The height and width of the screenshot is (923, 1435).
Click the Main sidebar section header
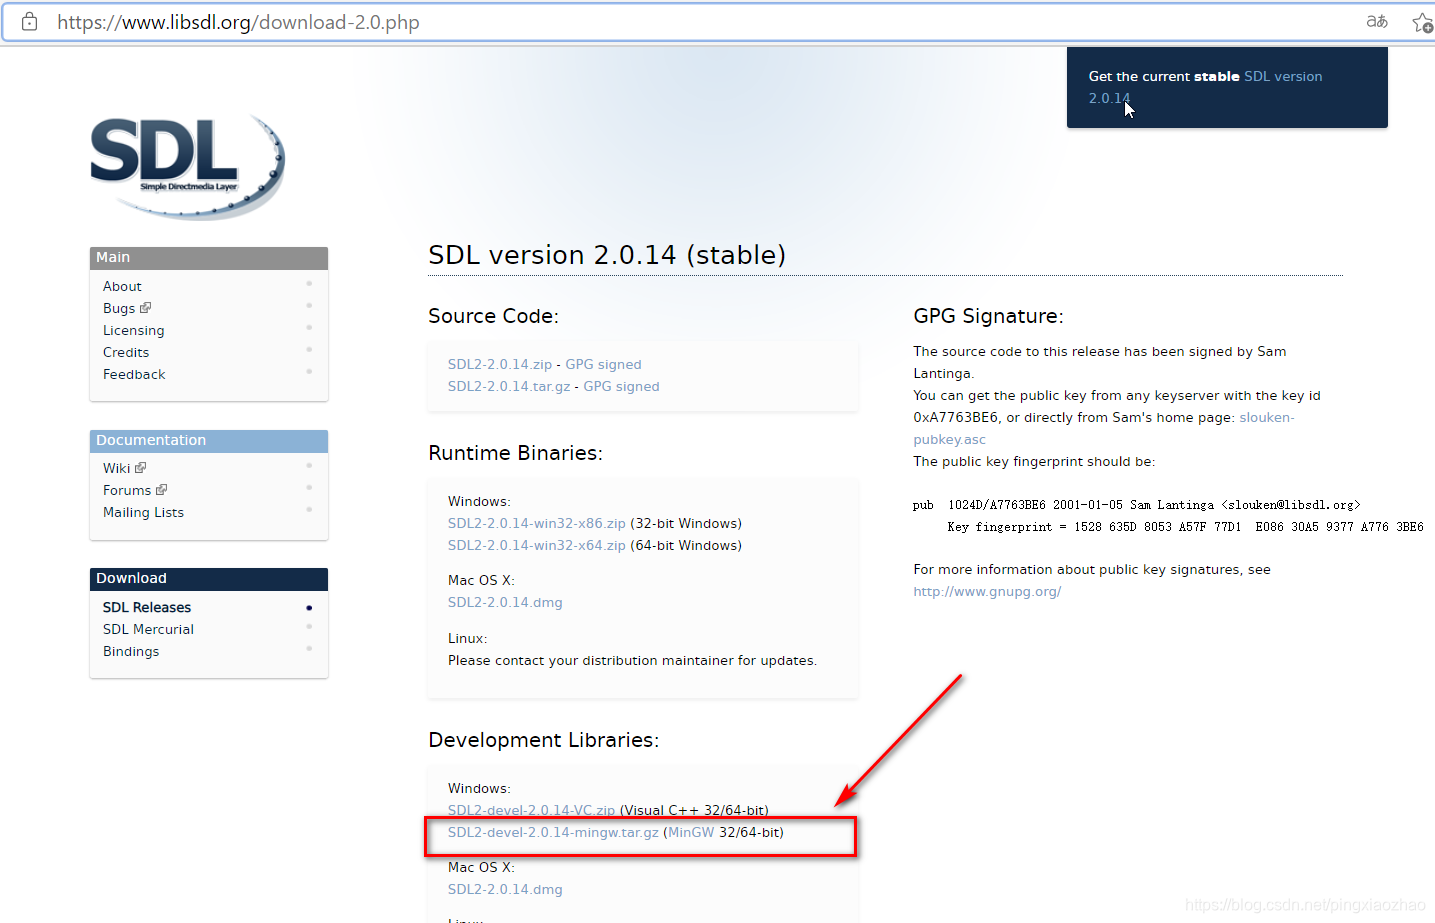(209, 258)
